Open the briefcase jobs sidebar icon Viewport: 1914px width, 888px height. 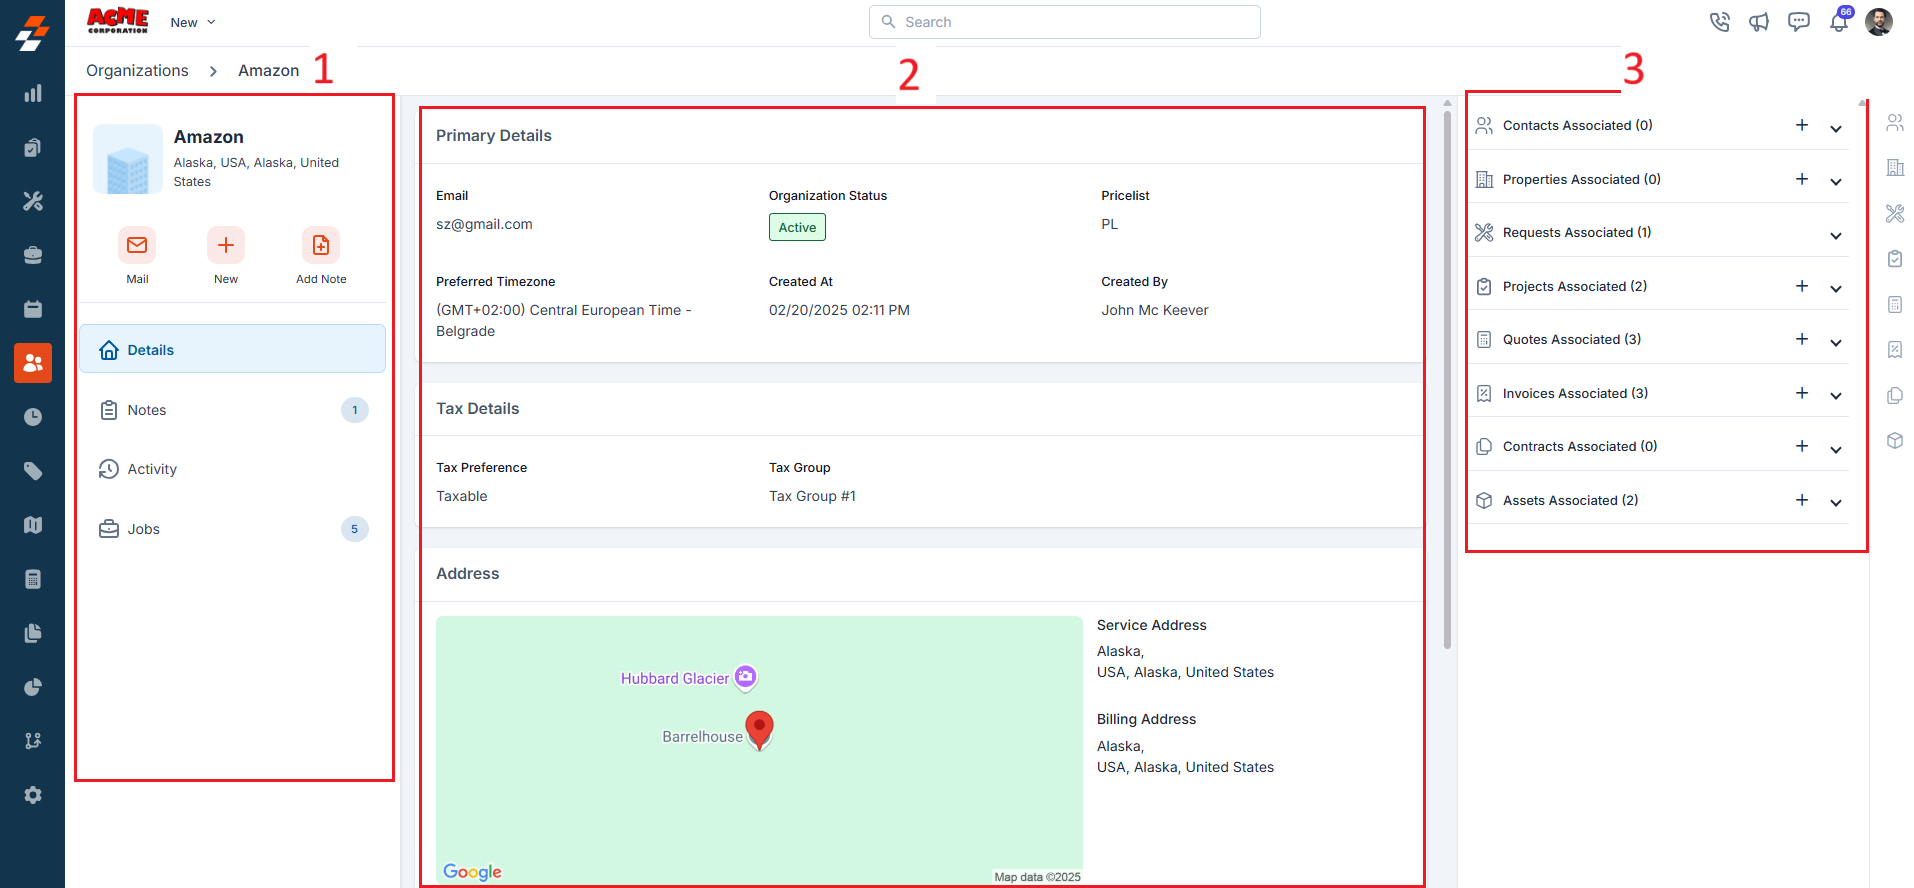33,255
